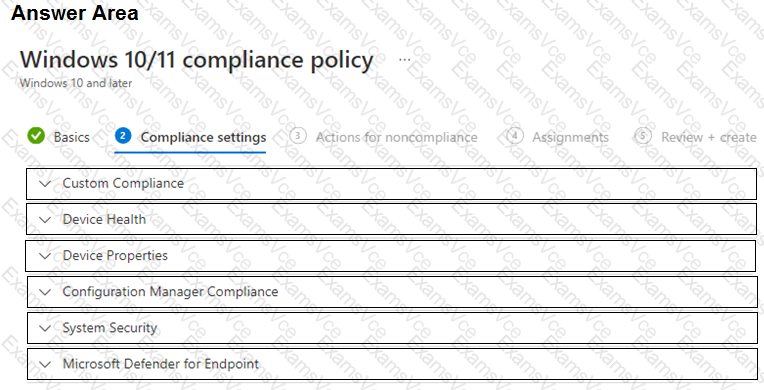The width and height of the screenshot is (764, 390).
Task: Click the step 5 circle icon
Action: (x=643, y=136)
